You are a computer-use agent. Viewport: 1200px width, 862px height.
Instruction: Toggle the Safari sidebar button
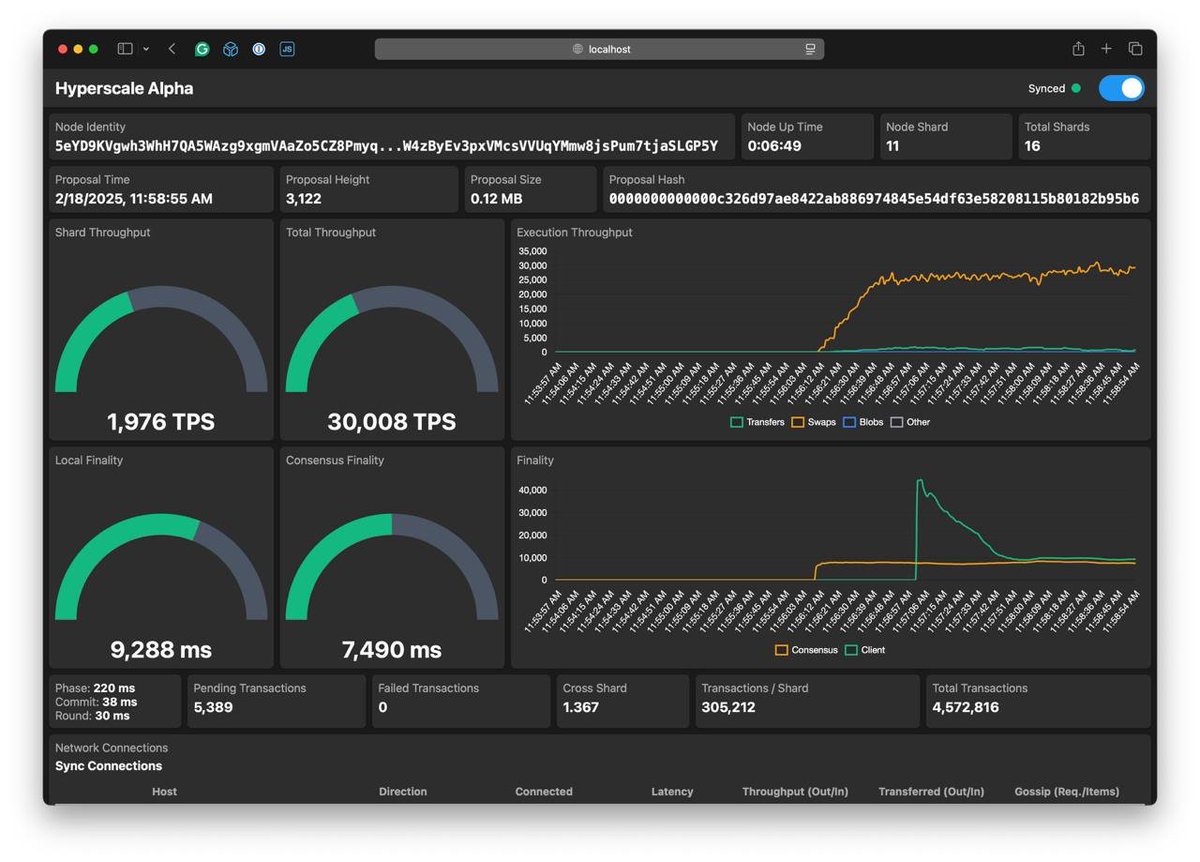125,49
